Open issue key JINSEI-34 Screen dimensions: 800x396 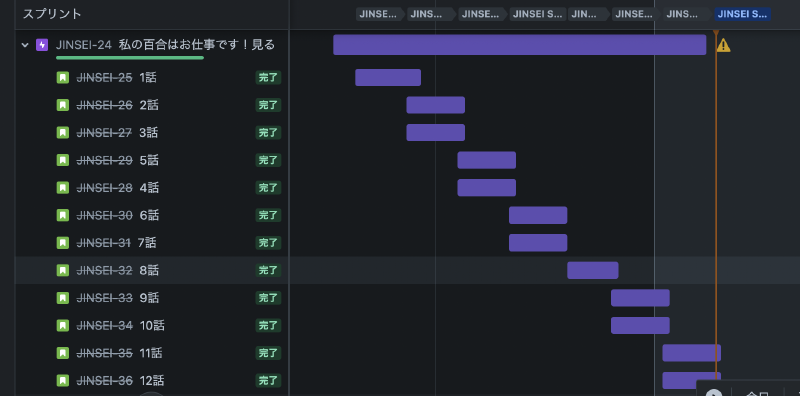104,325
